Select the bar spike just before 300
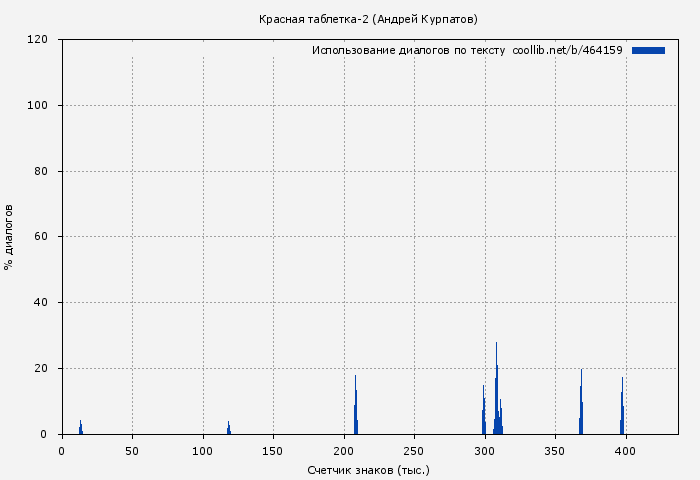700x480 pixels. [x=484, y=412]
